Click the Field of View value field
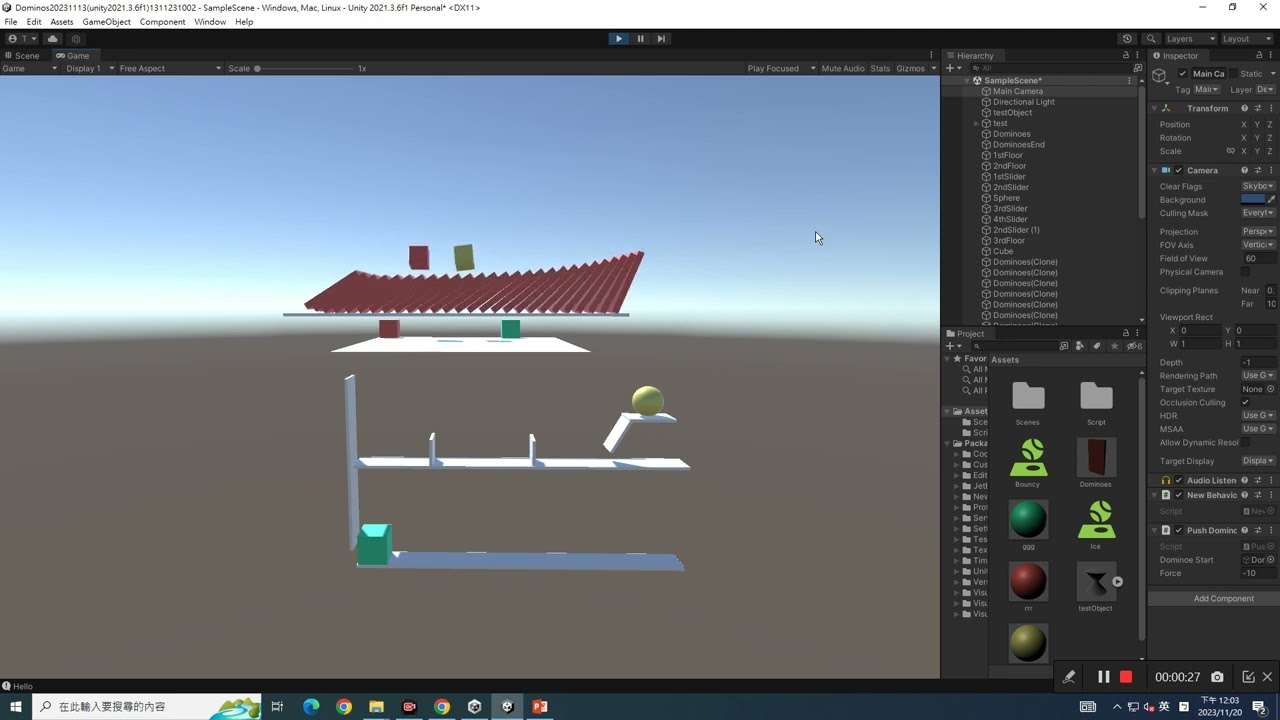This screenshot has width=1280, height=720. (x=1259, y=259)
